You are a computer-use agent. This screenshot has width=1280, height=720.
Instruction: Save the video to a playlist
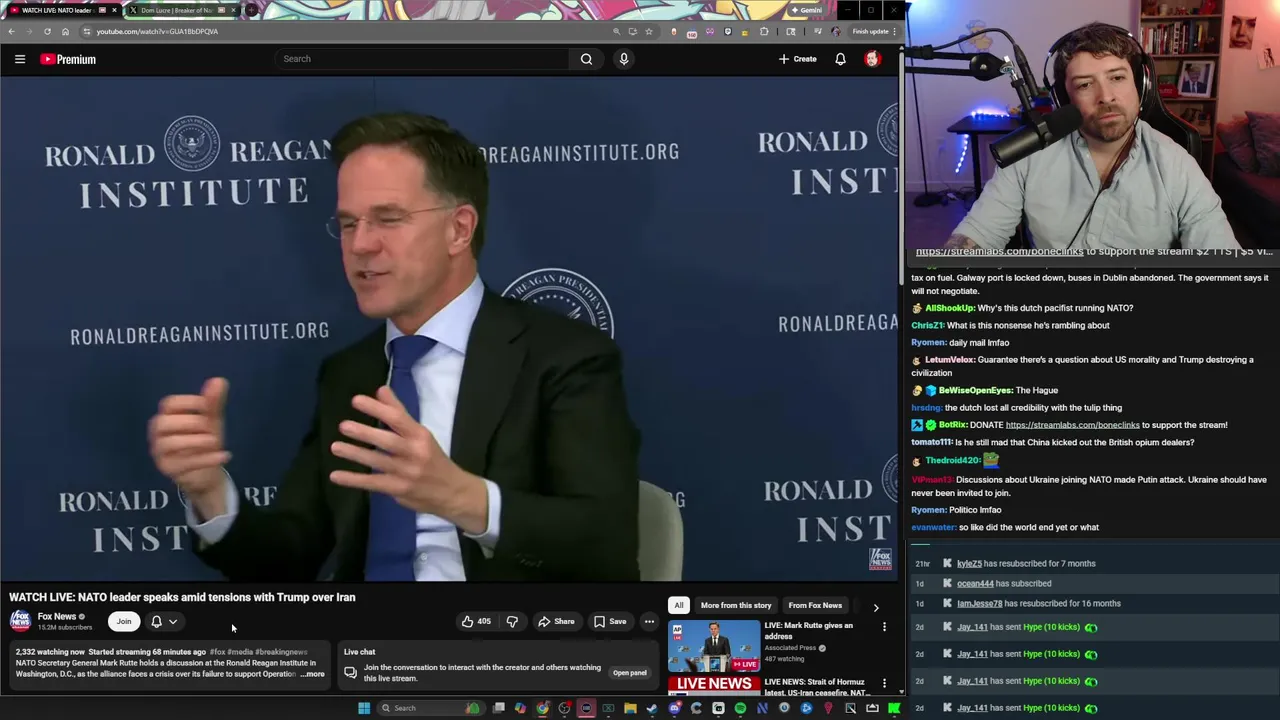pyautogui.click(x=610, y=622)
